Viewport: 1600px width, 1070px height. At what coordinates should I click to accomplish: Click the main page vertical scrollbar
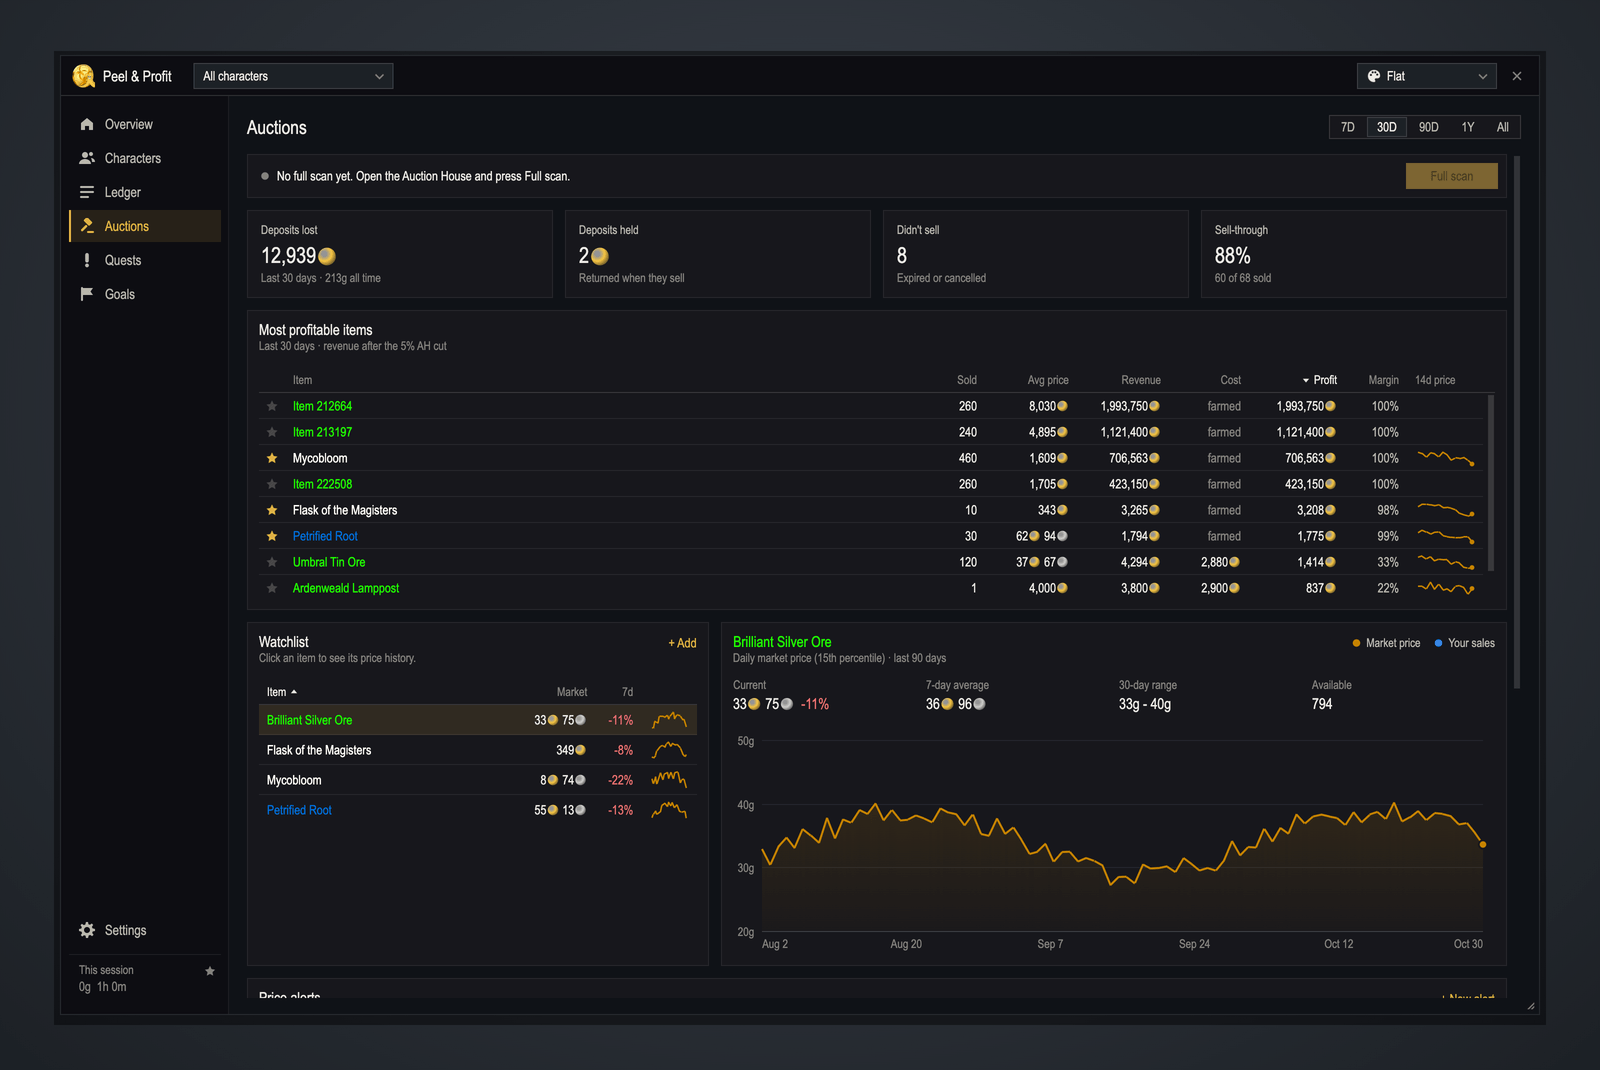[x=1517, y=422]
